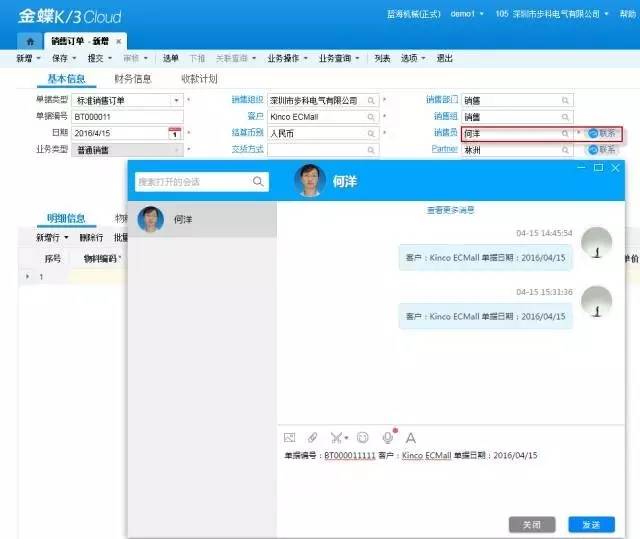Open the calendar picker for the 日期 field
The image size is (640, 539).
[x=174, y=133]
